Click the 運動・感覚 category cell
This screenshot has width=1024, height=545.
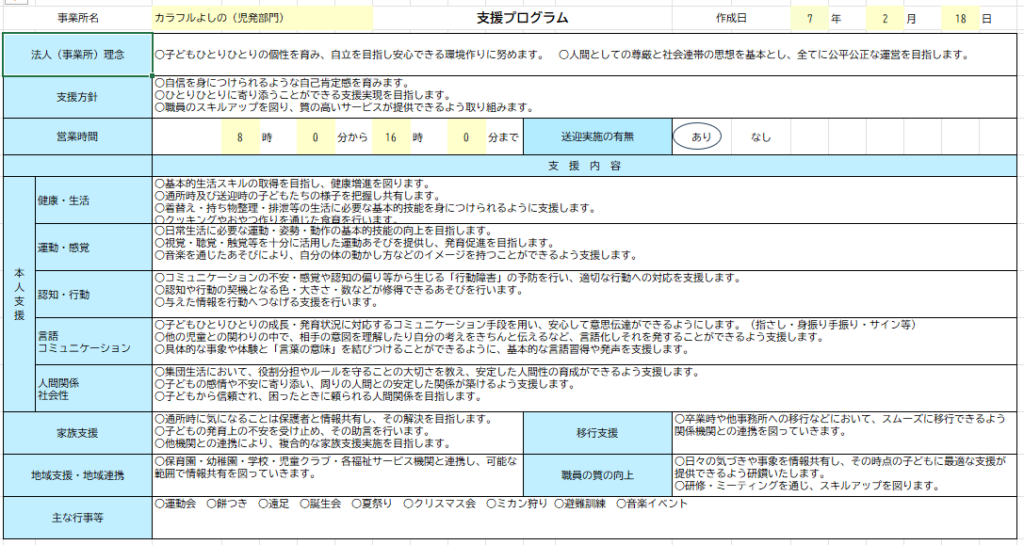93,247
